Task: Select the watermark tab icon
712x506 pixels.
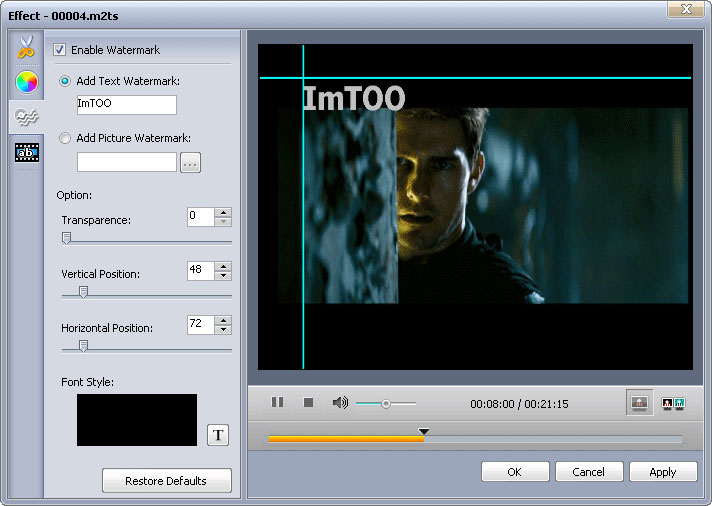Action: 26,117
